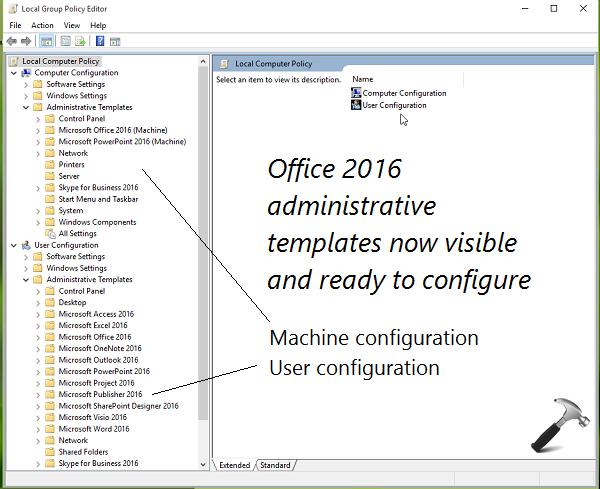Click Computer Configuration icon in the Name list
Image resolution: width=600 pixels, height=489 pixels.
point(356,93)
